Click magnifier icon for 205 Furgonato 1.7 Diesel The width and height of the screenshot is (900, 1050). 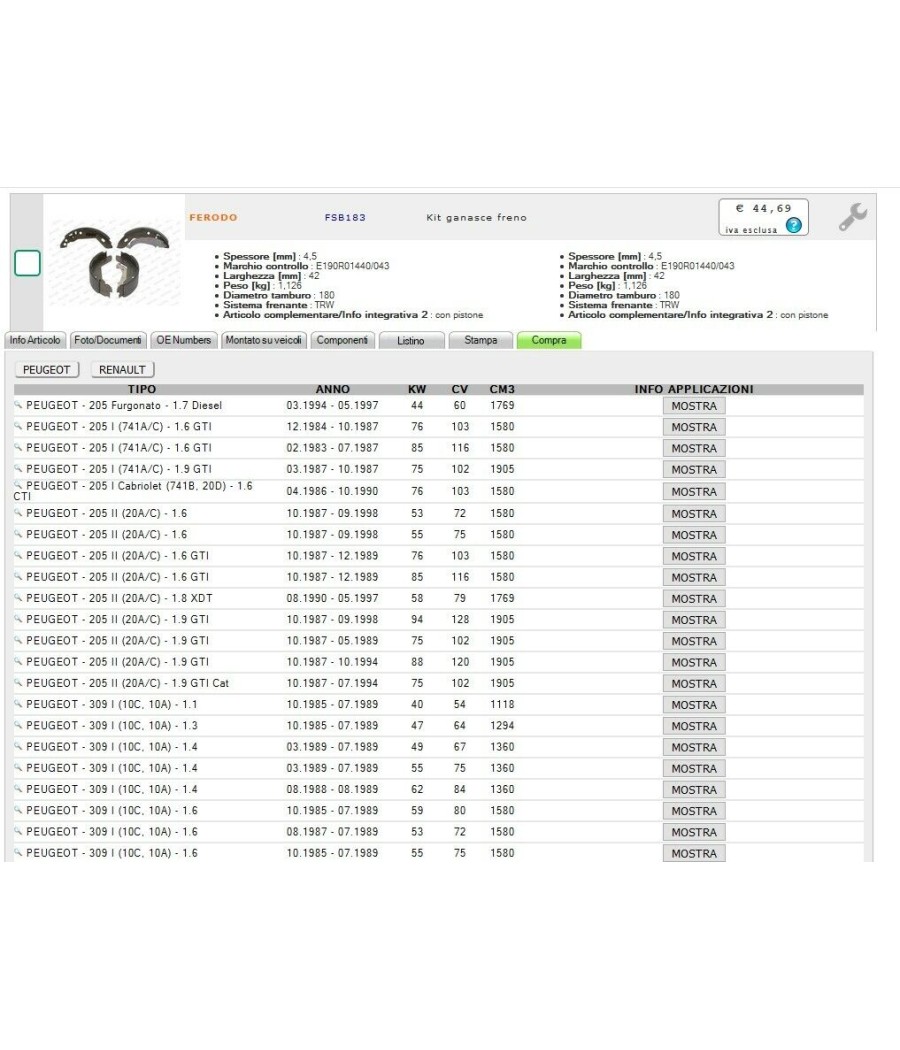[18, 404]
